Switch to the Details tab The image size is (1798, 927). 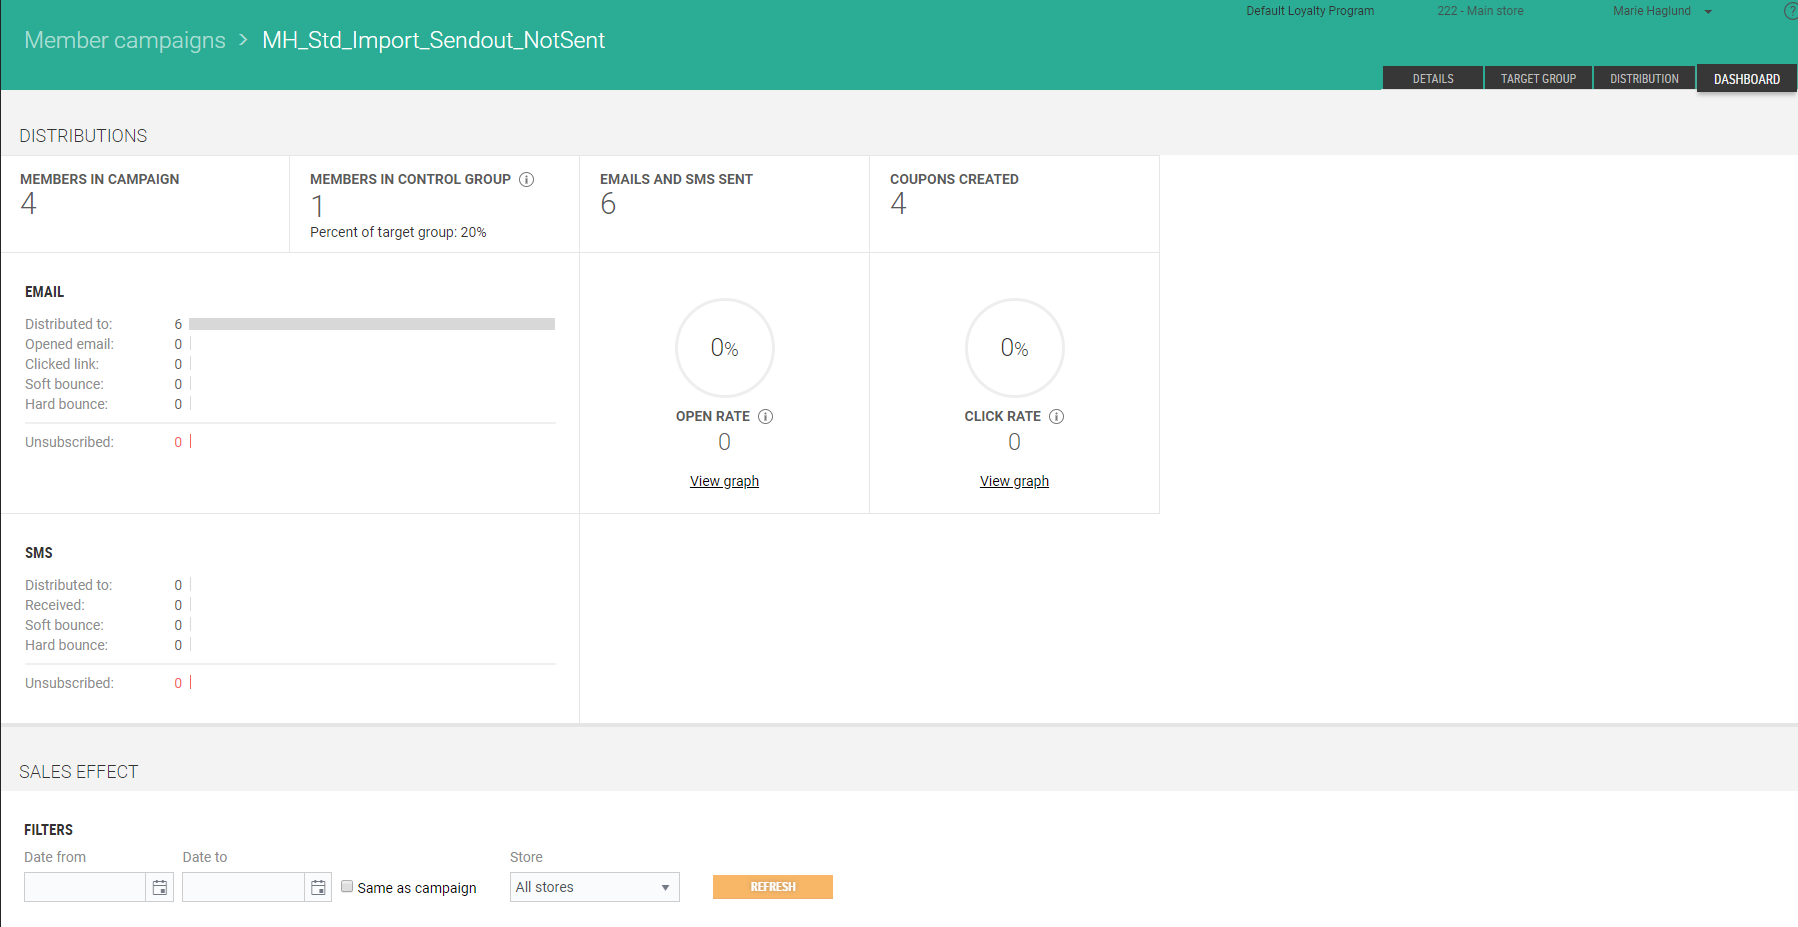tap(1432, 79)
